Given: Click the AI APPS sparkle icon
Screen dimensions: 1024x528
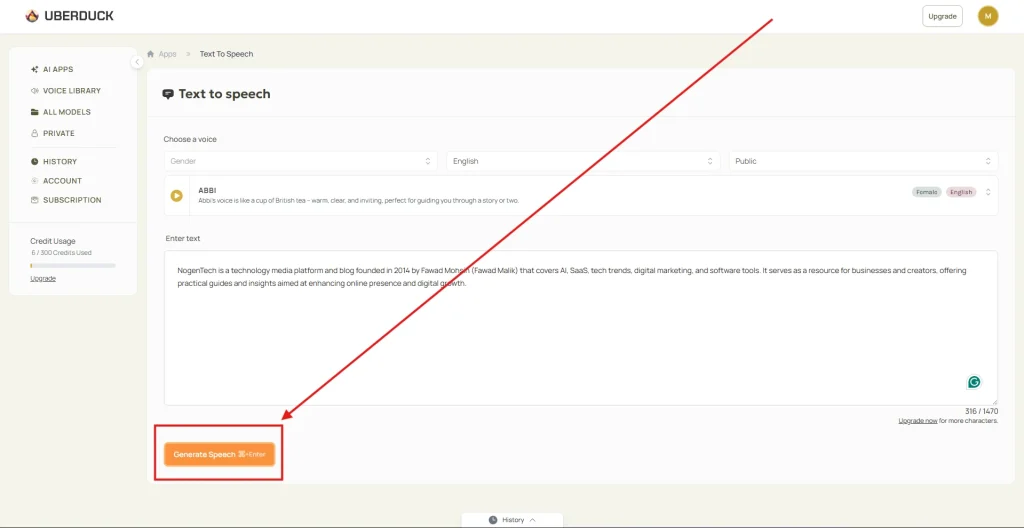Looking at the screenshot, I should point(35,69).
